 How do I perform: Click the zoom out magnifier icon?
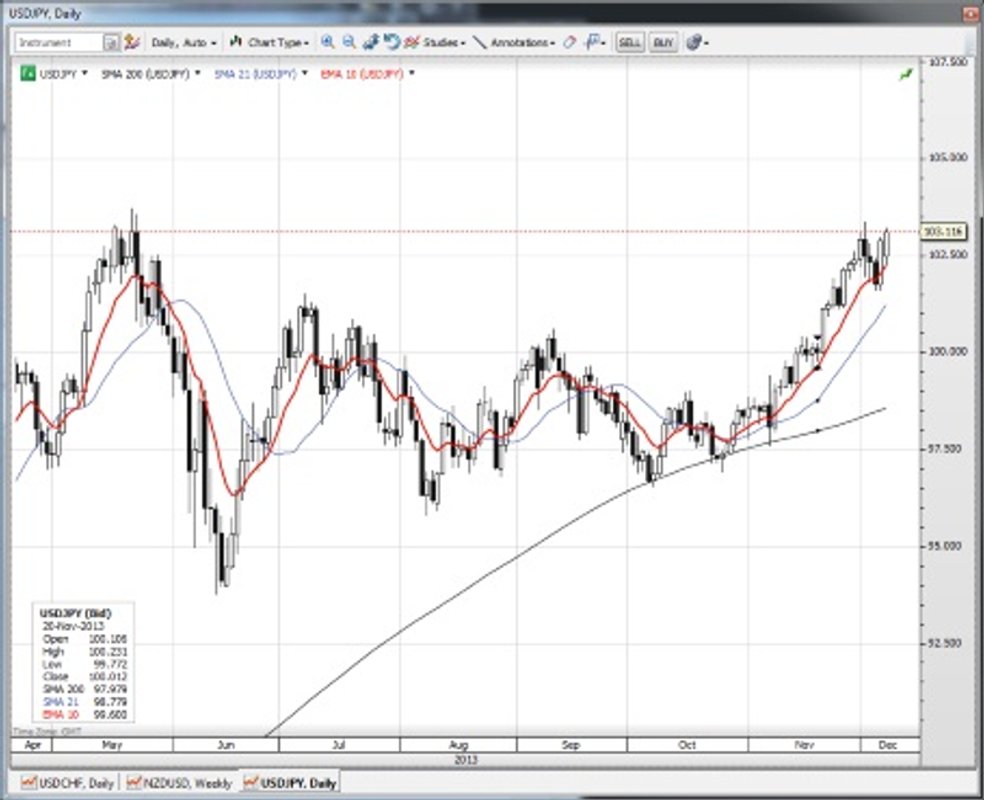(349, 43)
